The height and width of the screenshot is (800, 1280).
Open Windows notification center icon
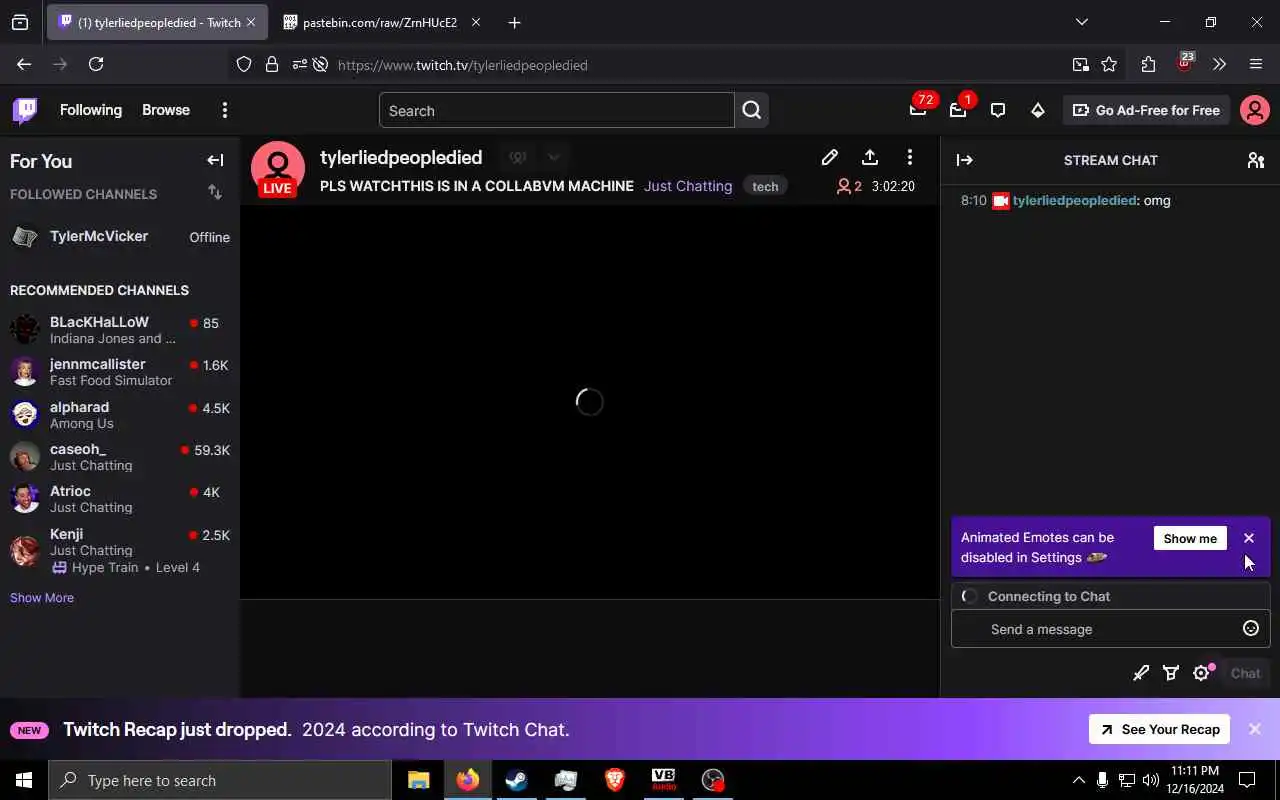pyautogui.click(x=1247, y=780)
